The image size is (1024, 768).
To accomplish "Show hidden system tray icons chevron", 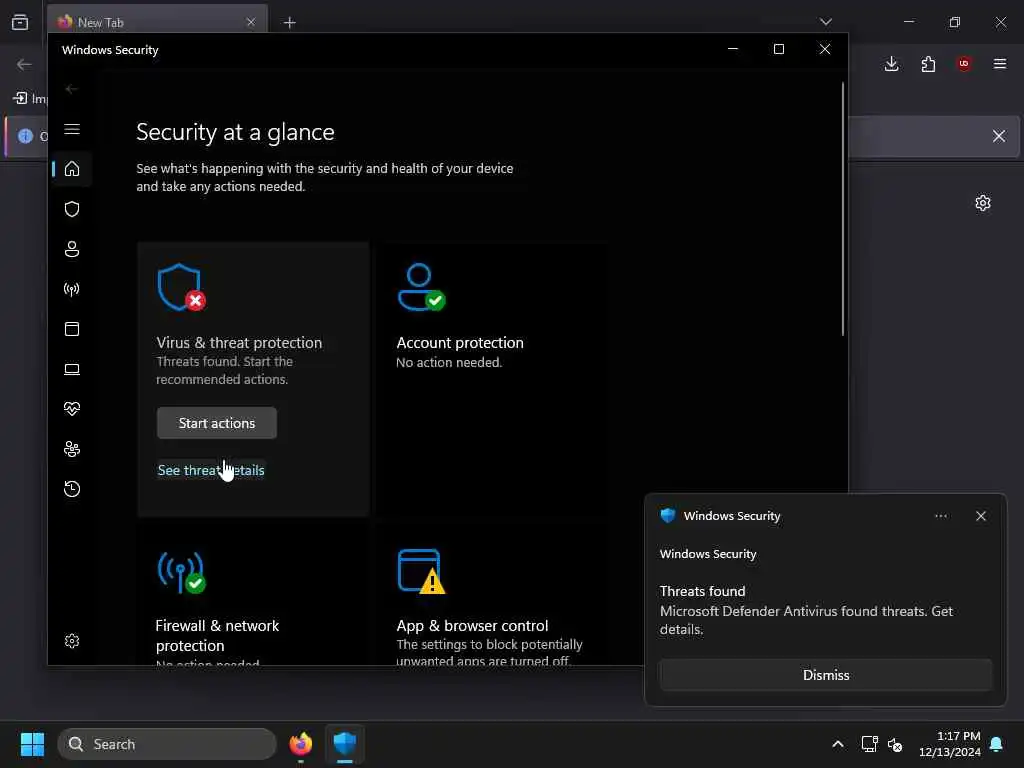I will click(838, 744).
